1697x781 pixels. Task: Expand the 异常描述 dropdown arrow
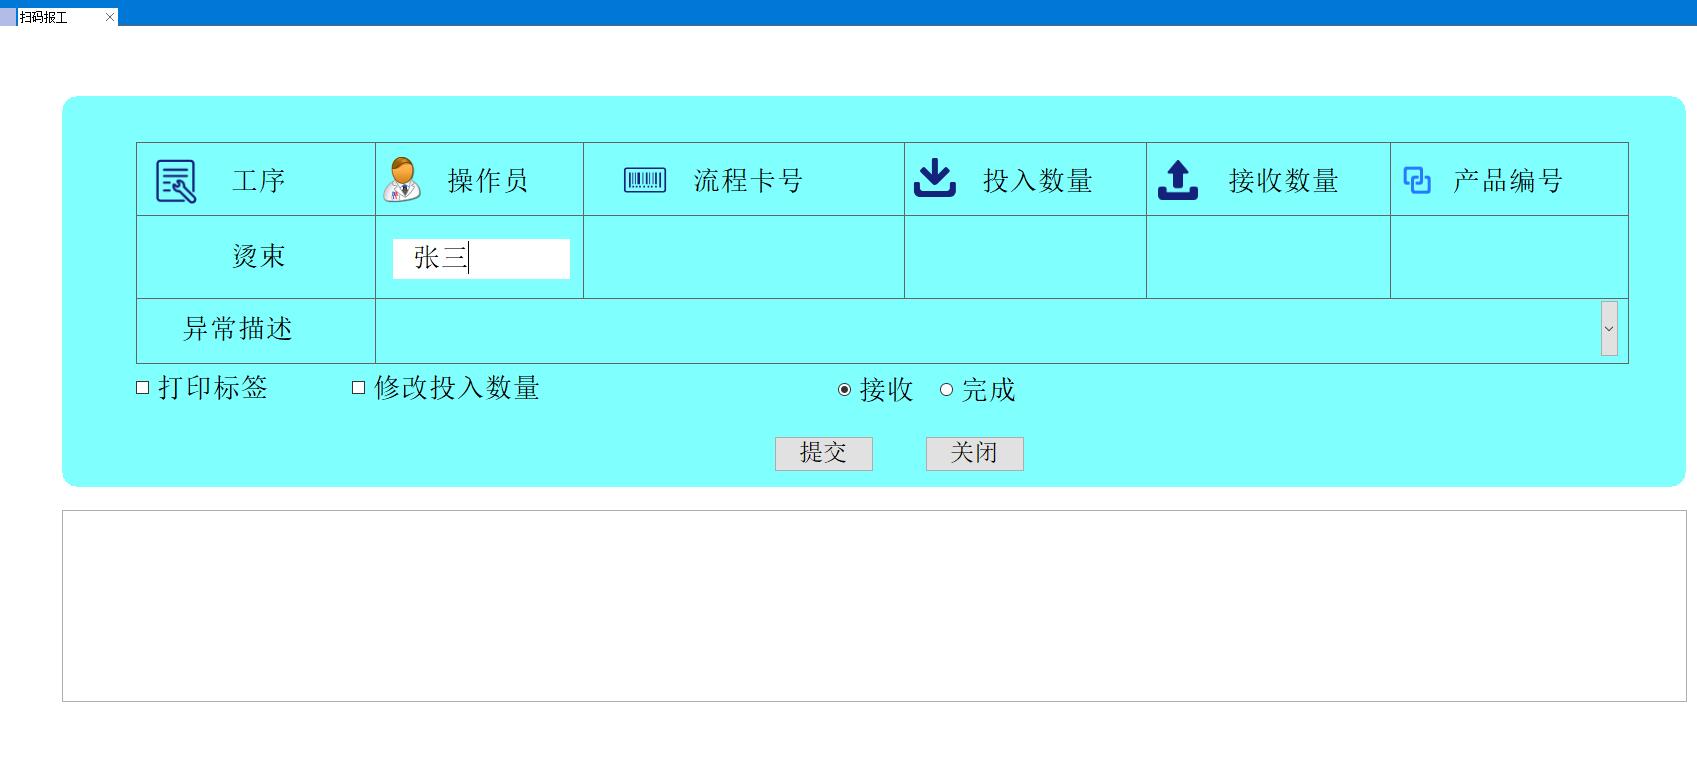(x=1609, y=329)
